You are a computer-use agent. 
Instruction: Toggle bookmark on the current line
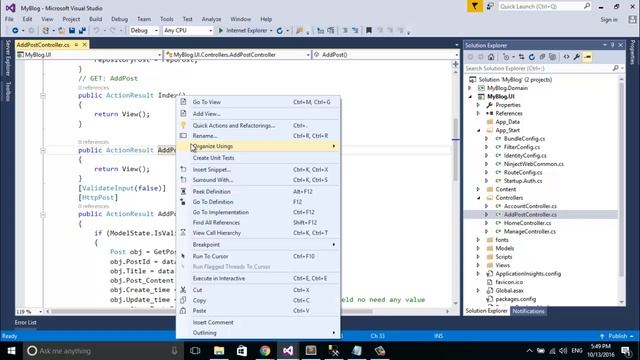pos(369,31)
